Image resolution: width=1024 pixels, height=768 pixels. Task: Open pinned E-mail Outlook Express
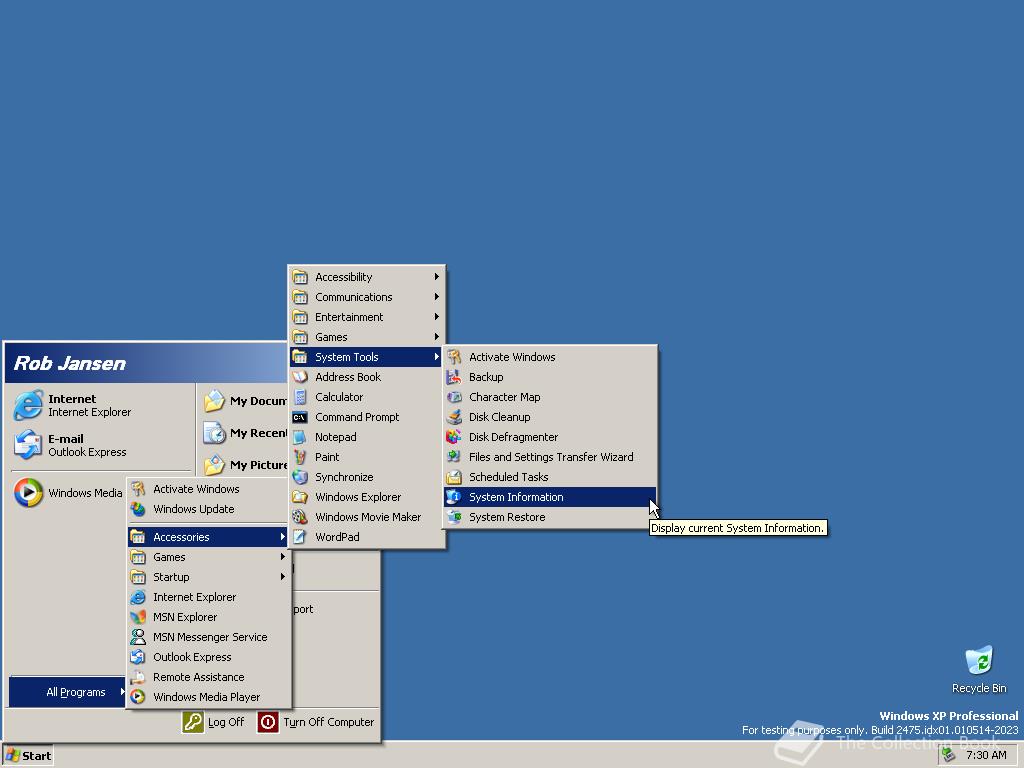pyautogui.click(x=101, y=445)
